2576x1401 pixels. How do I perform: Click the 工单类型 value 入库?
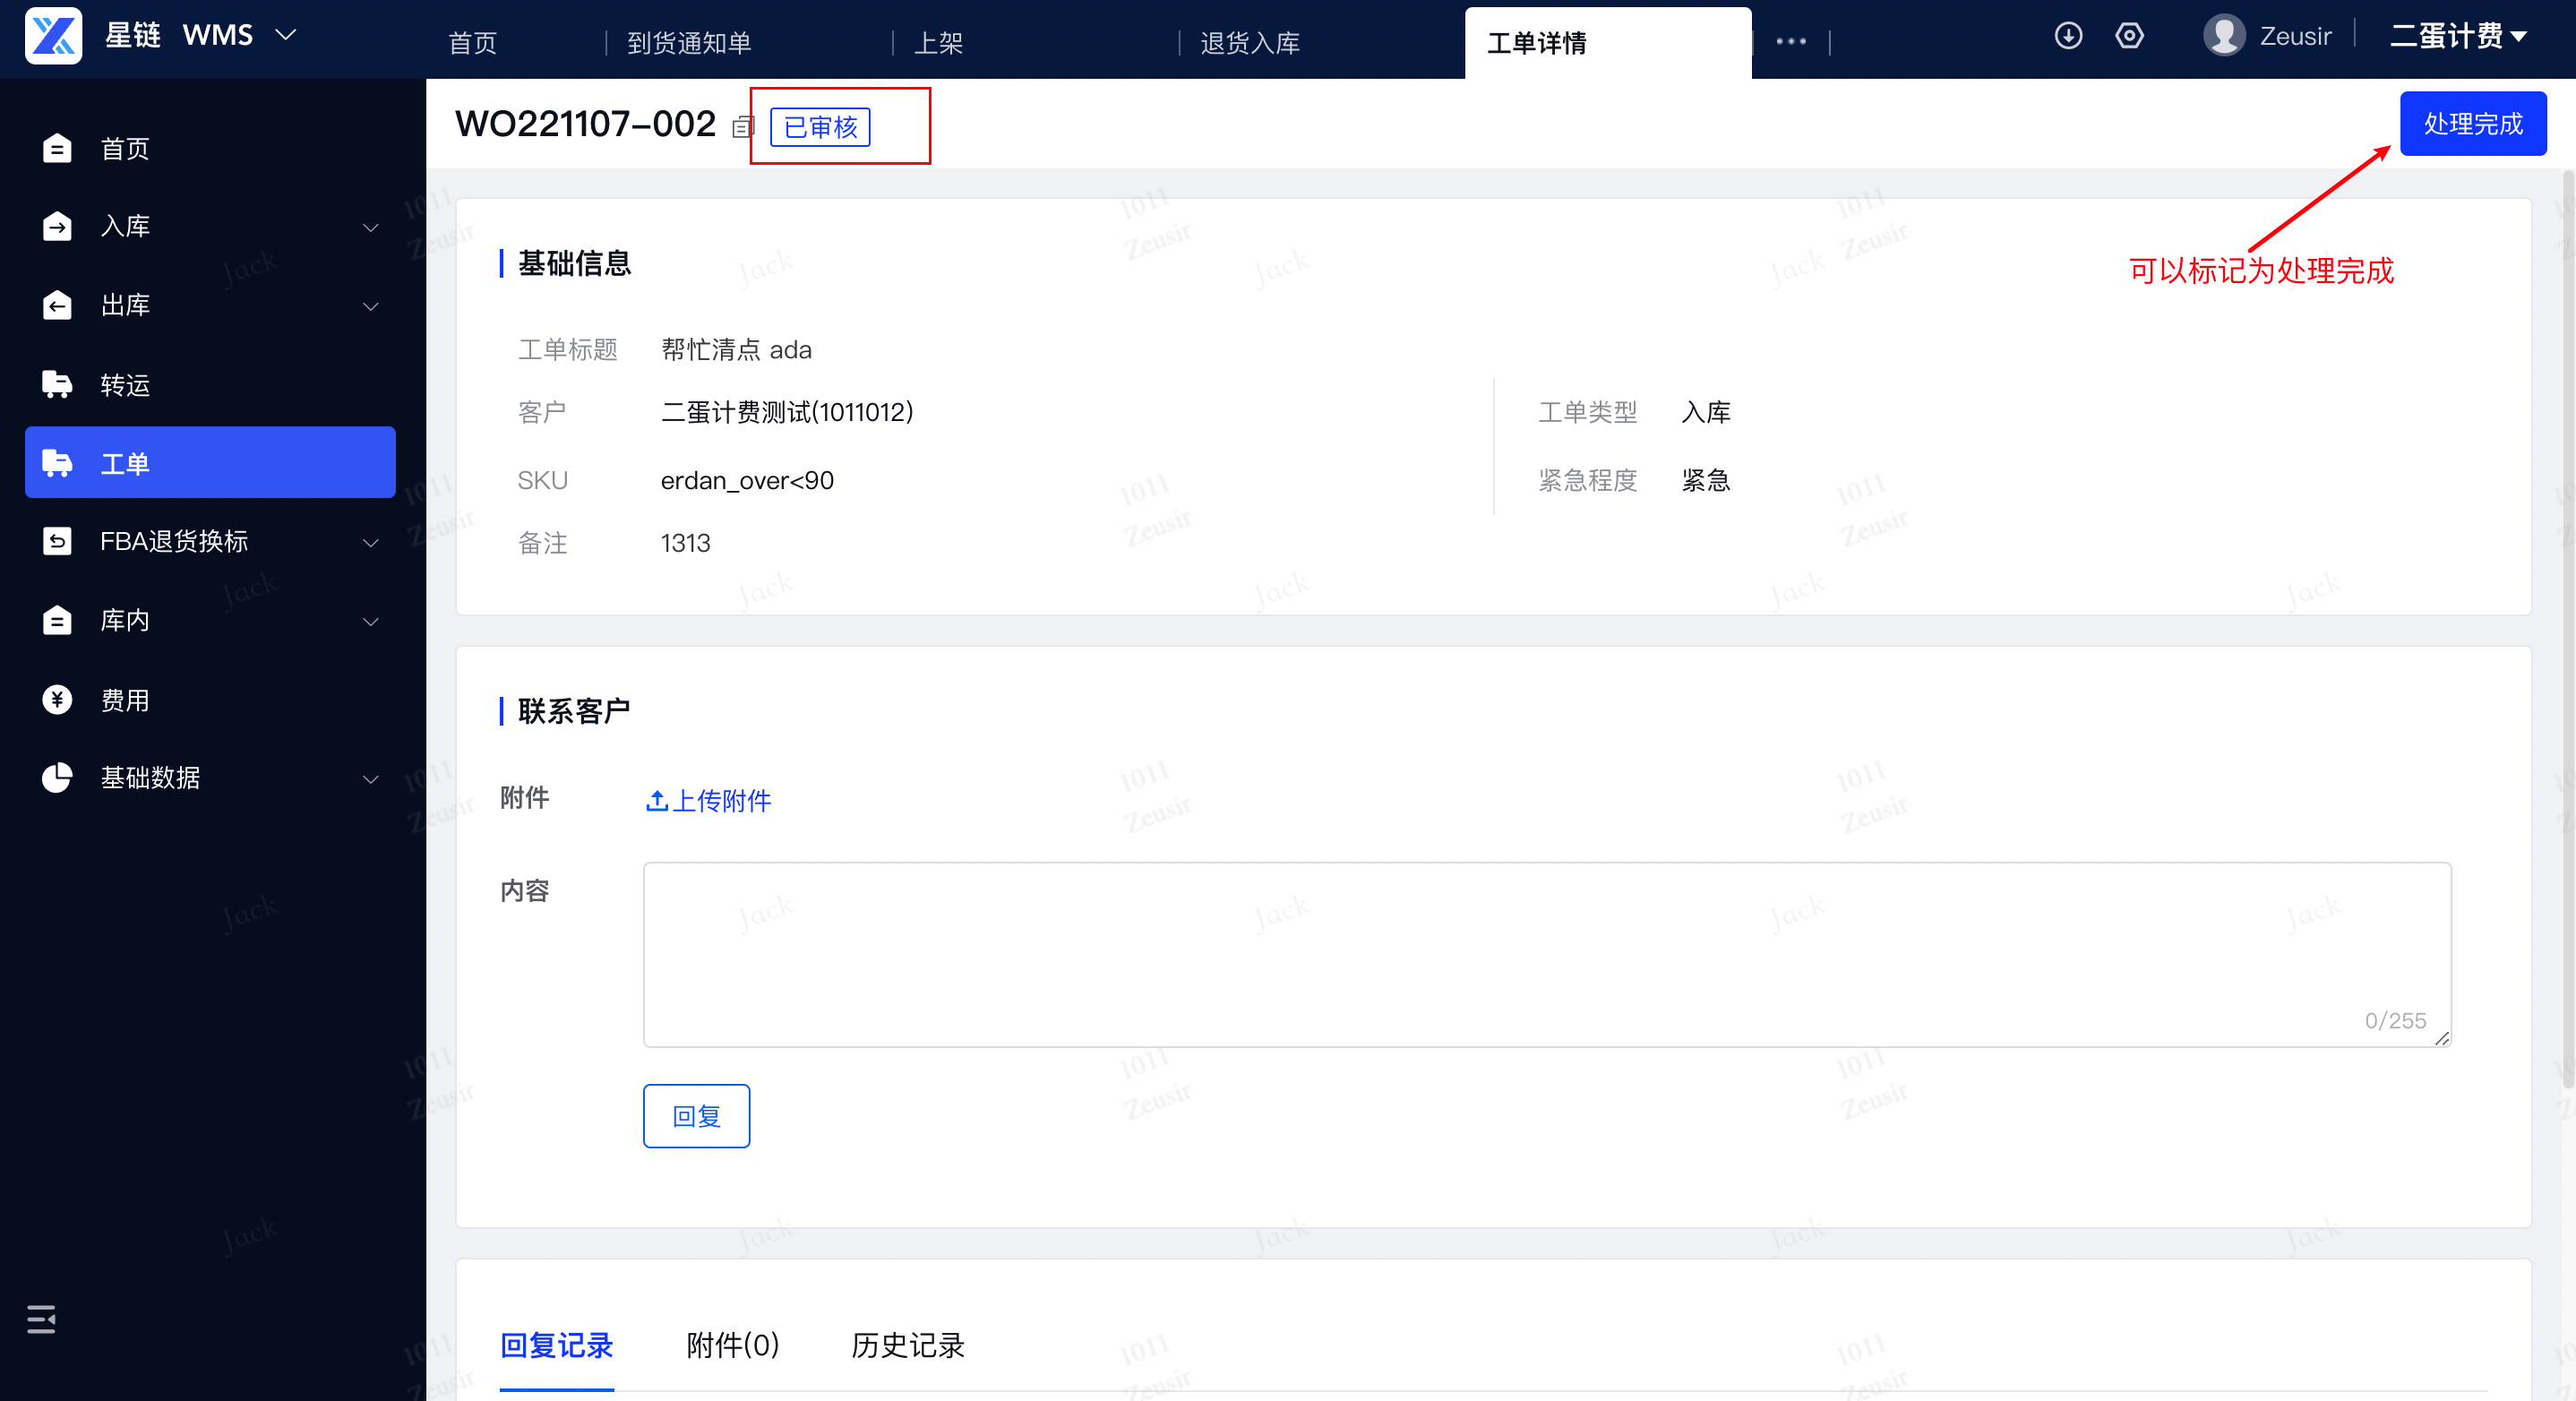coord(1705,412)
